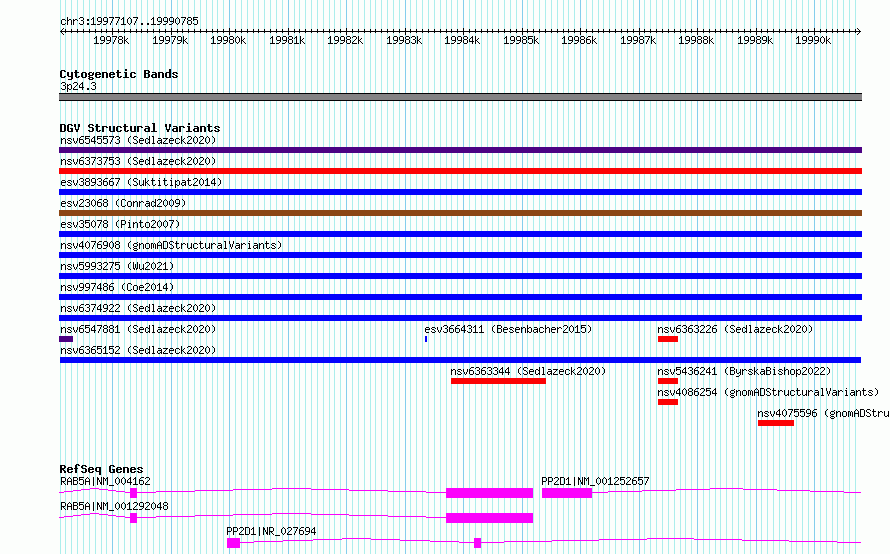Open variant nsv6545573 (Sedlazeck2020) label
The width and height of the screenshot is (890, 554).
(x=138, y=140)
